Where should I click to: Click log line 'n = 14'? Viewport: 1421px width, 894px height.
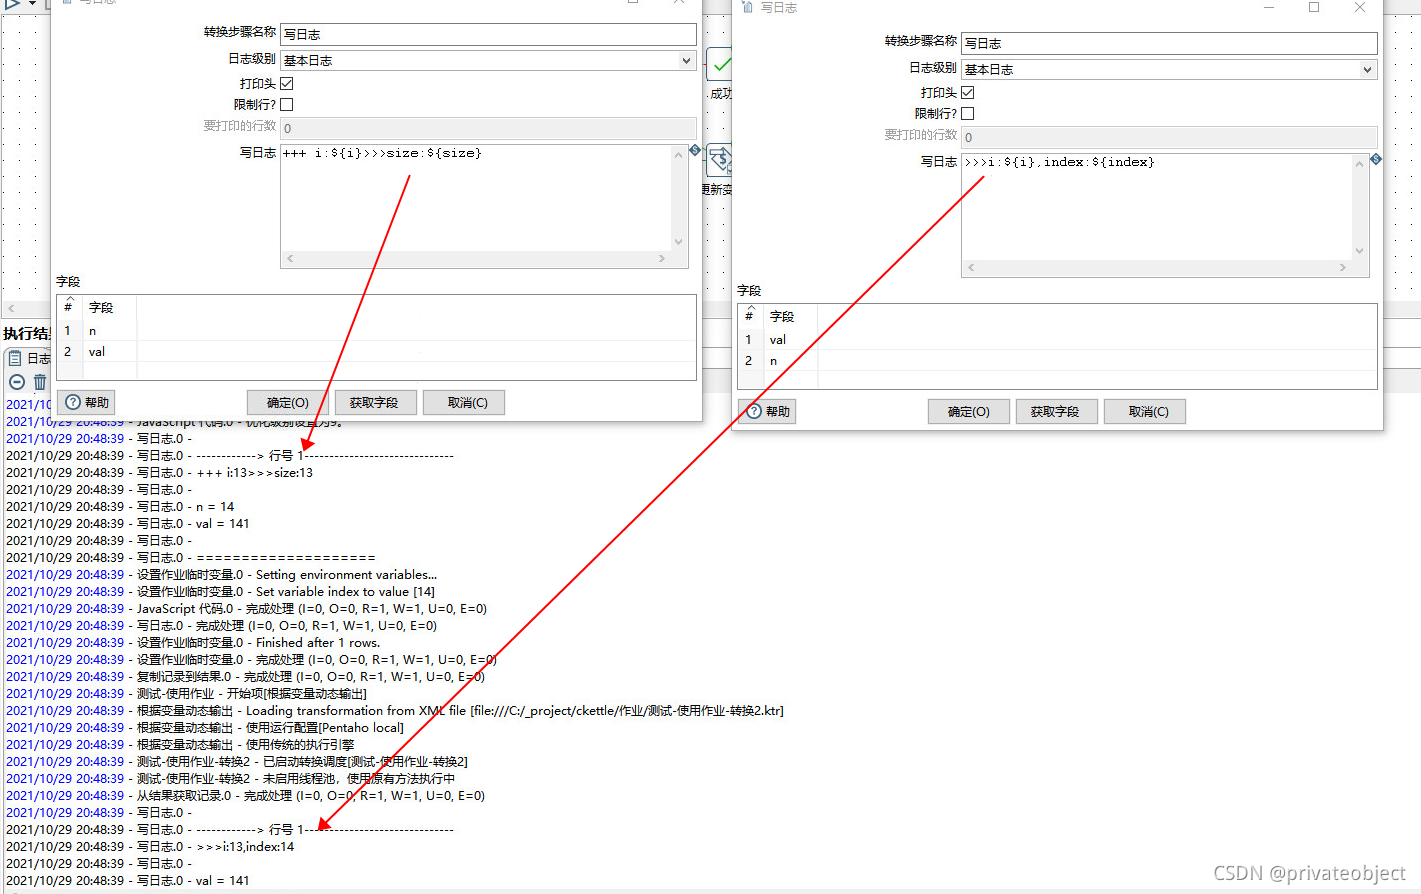215,507
